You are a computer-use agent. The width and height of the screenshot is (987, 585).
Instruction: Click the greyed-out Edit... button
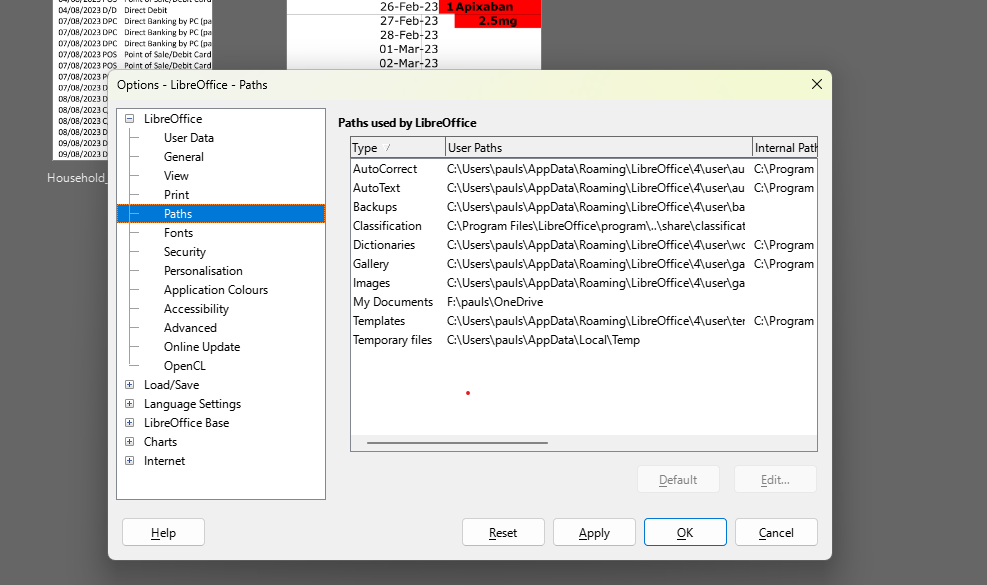click(x=775, y=480)
